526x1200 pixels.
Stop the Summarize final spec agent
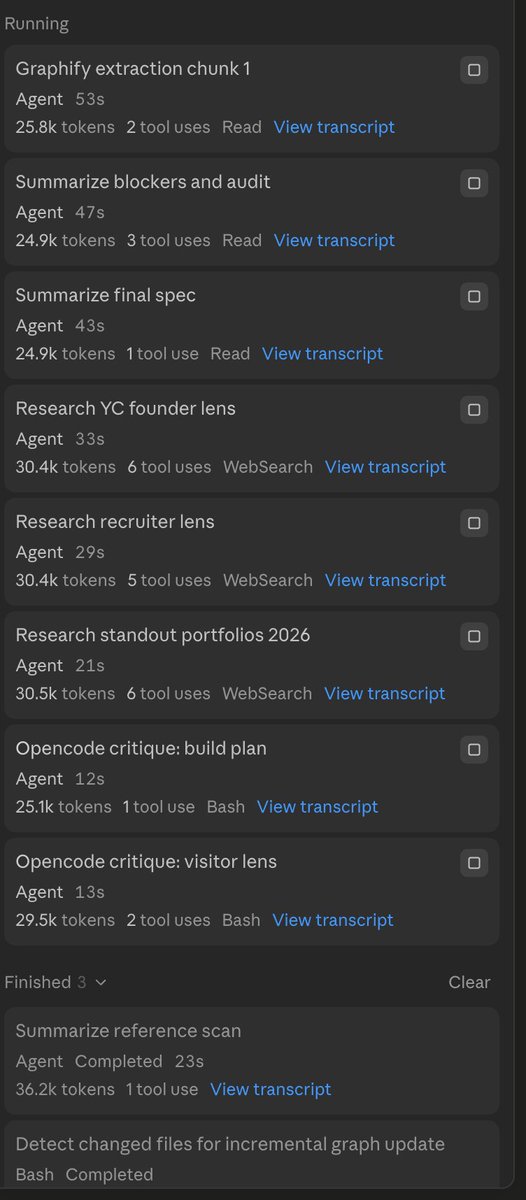pos(474,296)
